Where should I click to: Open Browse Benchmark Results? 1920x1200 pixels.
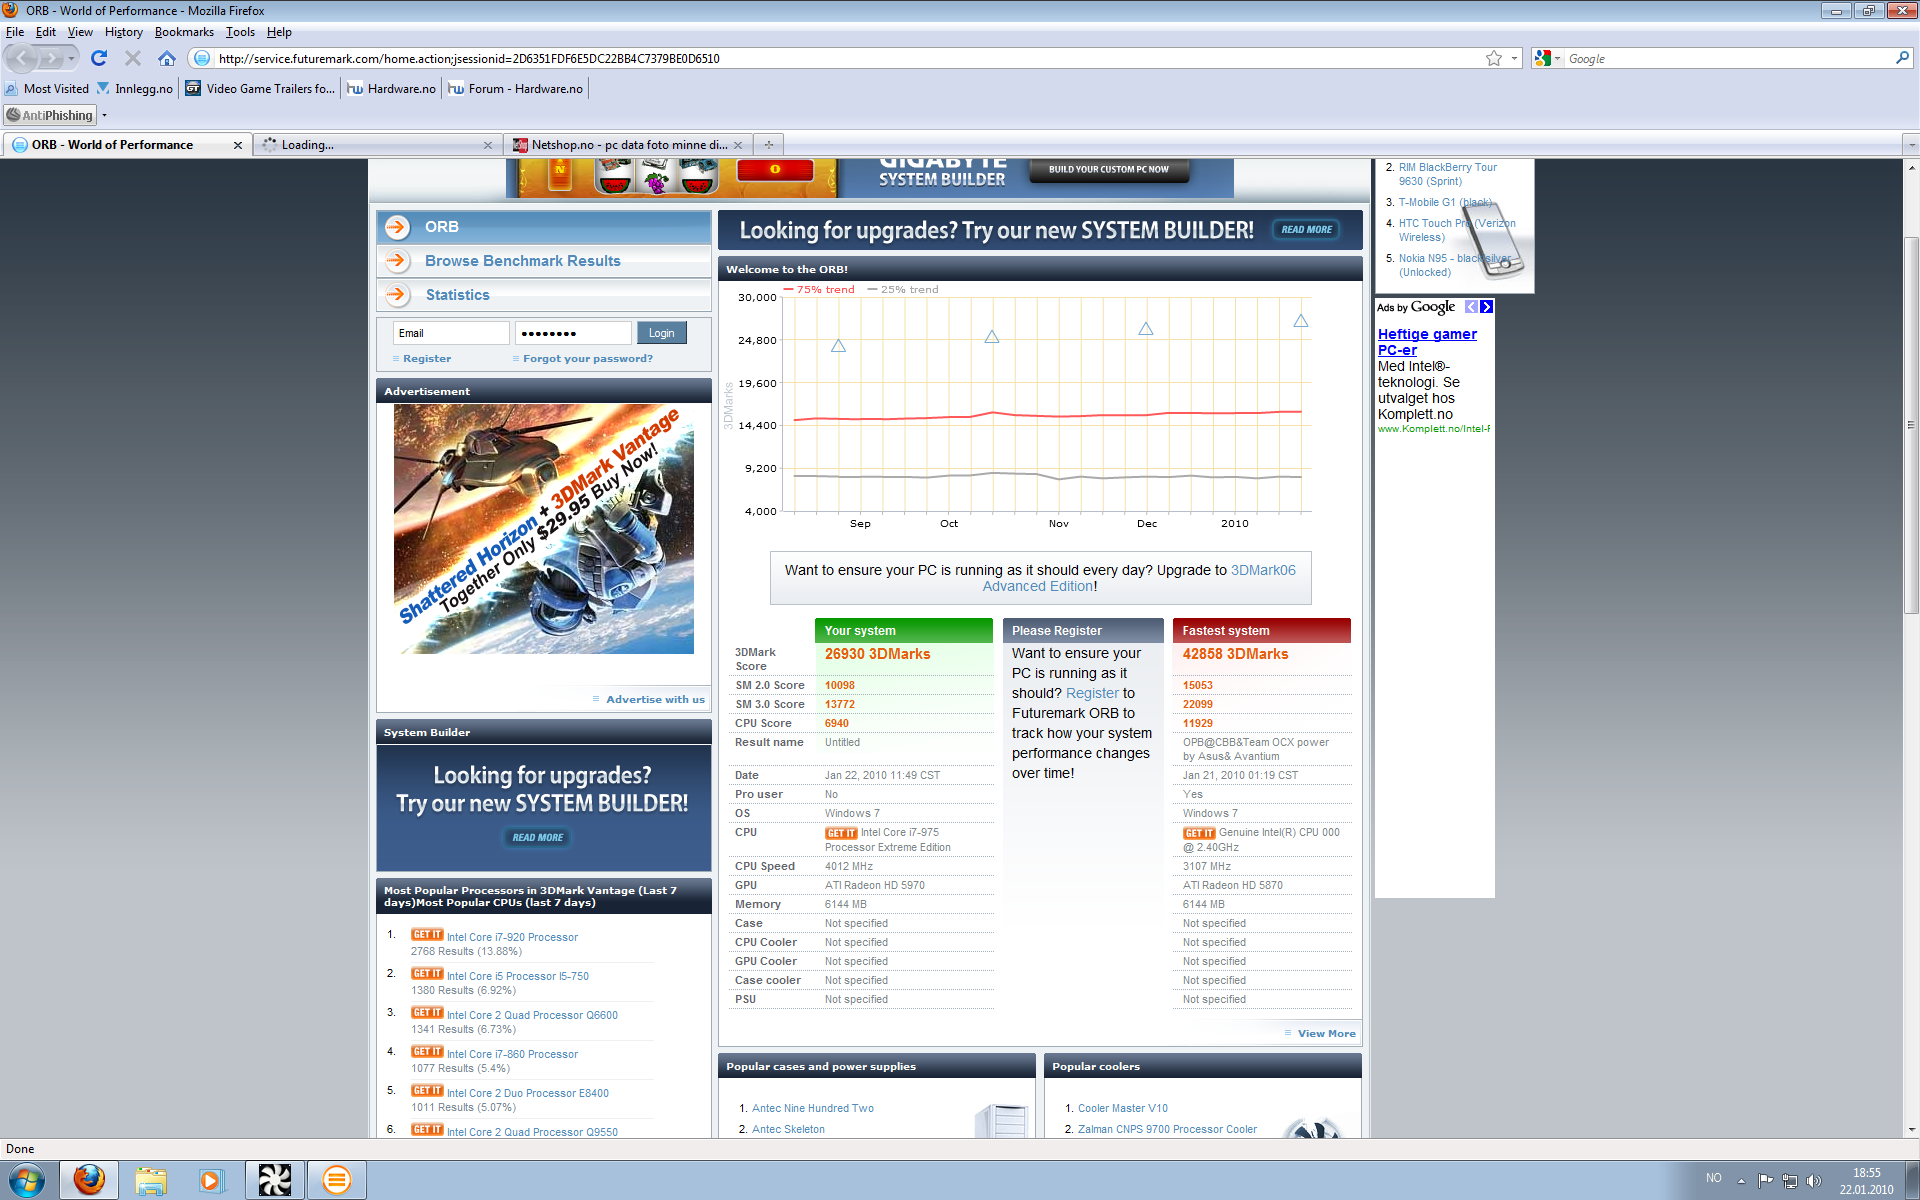pos(523,261)
